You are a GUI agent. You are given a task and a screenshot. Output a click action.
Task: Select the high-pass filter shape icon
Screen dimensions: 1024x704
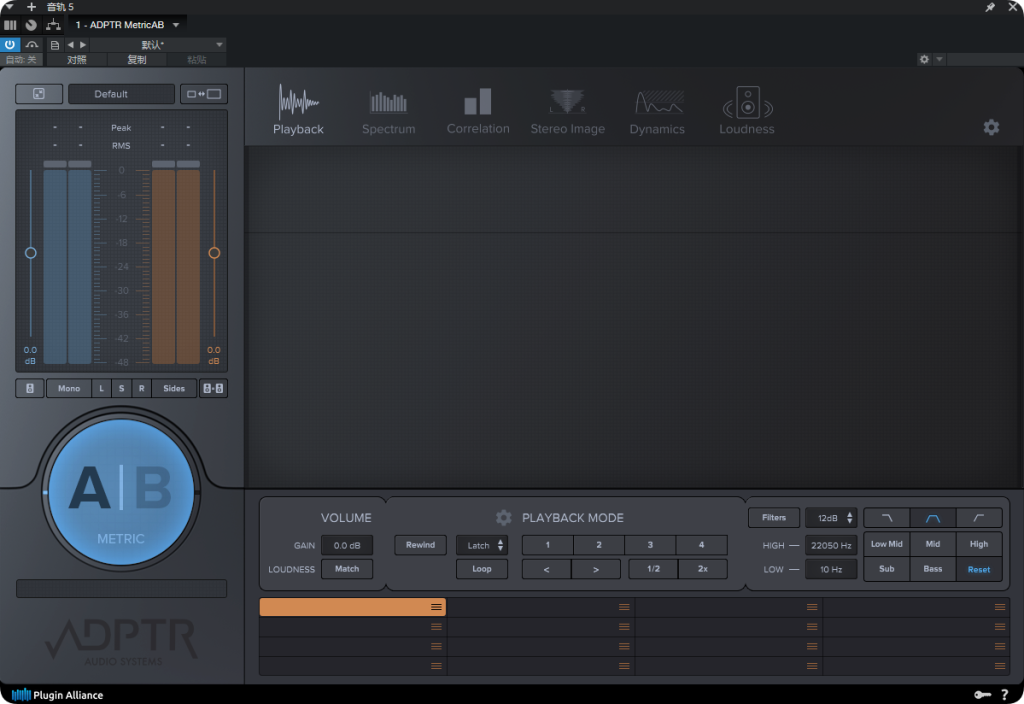click(x=978, y=518)
